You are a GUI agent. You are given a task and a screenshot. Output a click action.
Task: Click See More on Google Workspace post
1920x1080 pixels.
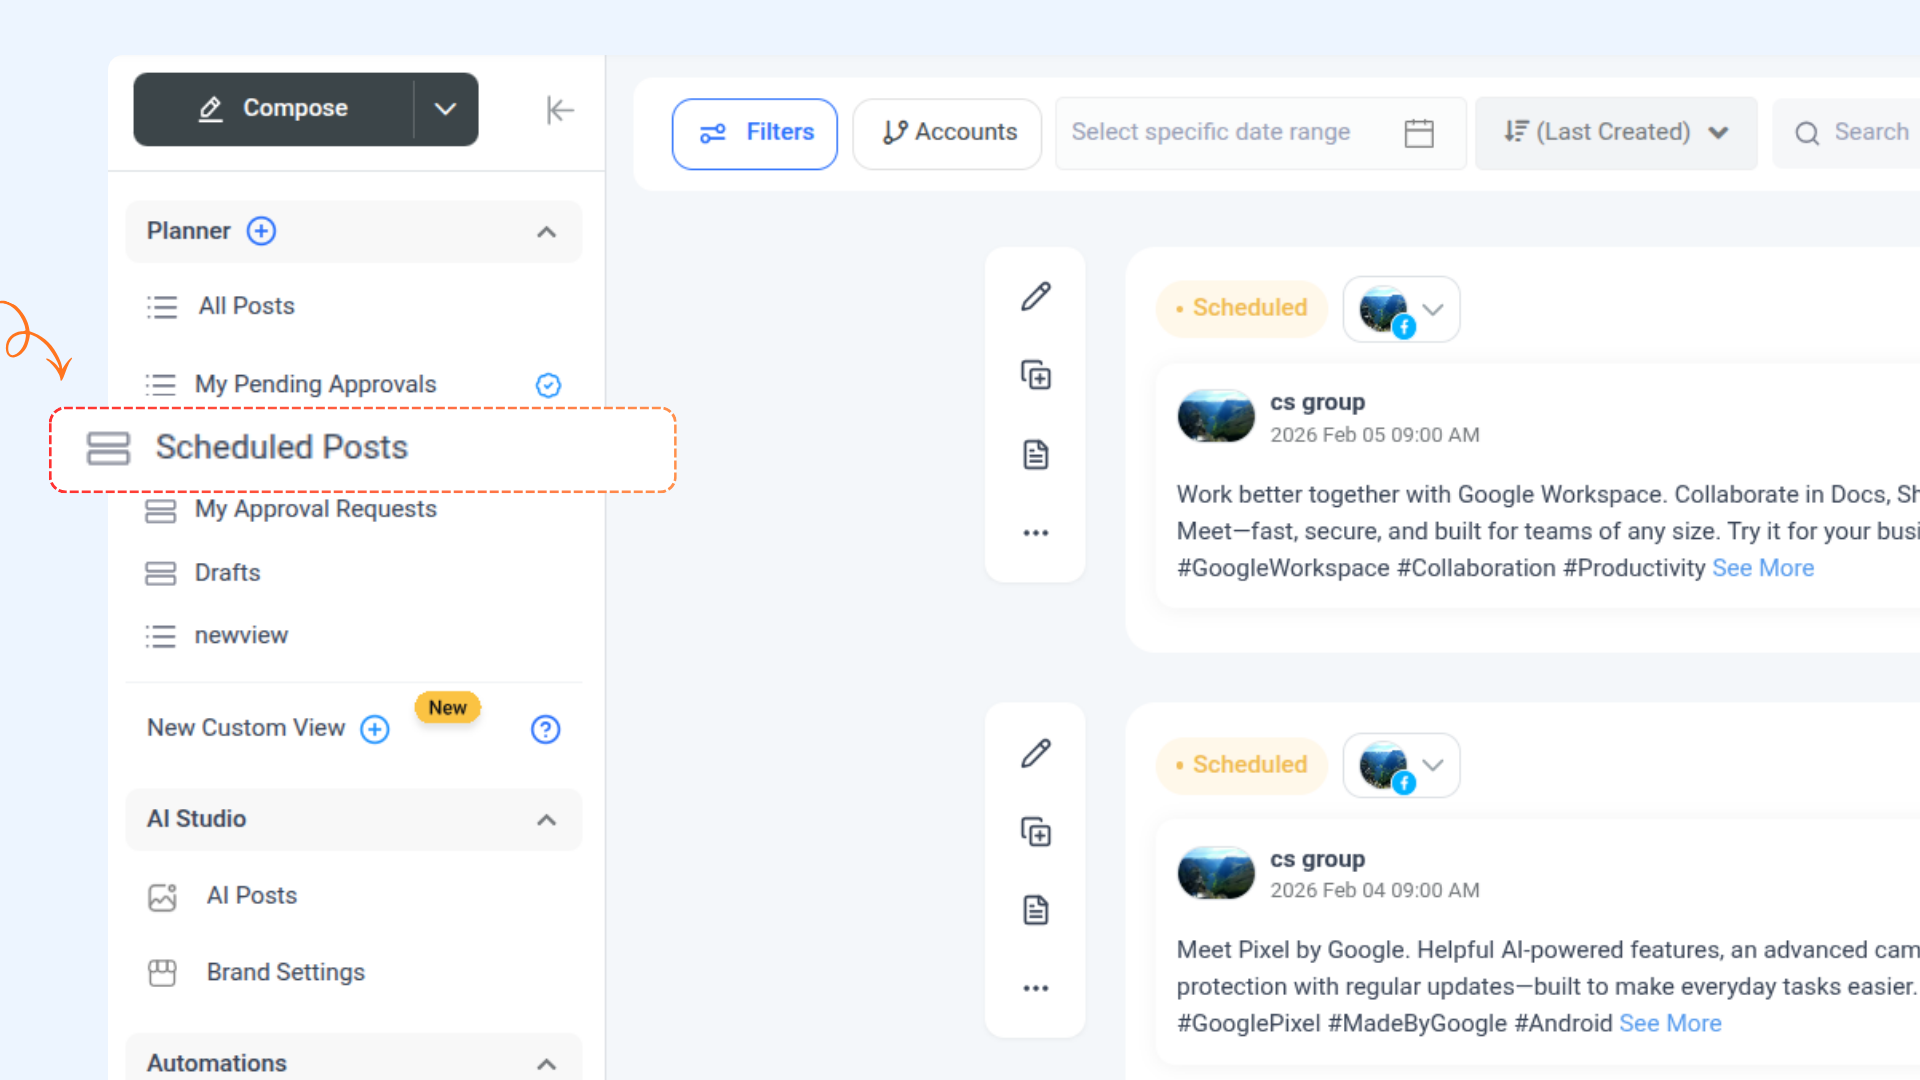pos(1762,568)
